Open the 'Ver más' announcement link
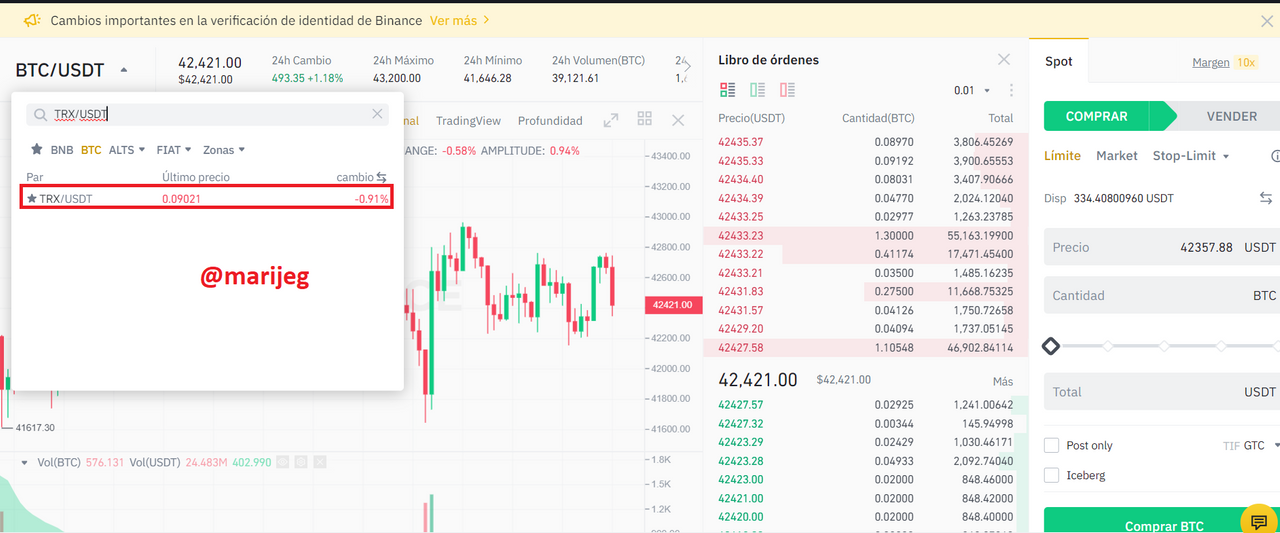Viewport: 1280px width, 533px height. (460, 20)
